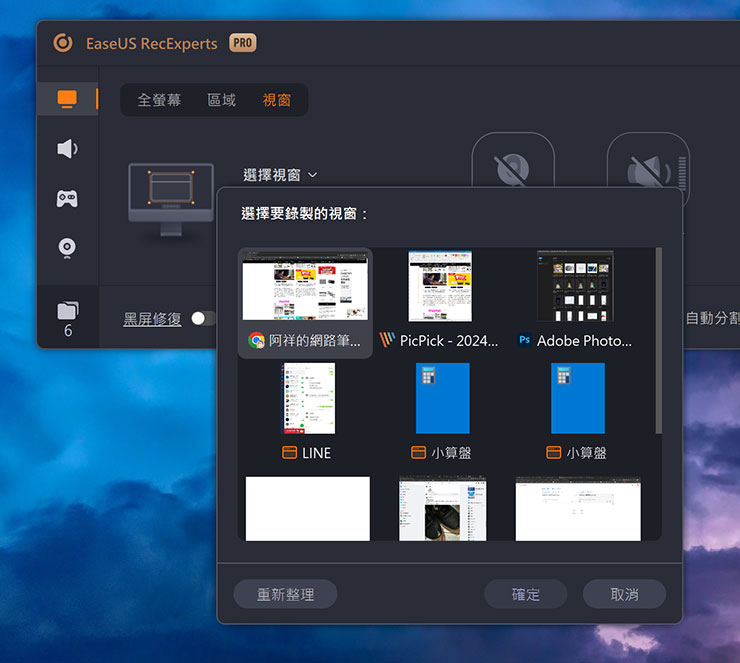Open the game recording mode in the sidebar

[x=67, y=198]
